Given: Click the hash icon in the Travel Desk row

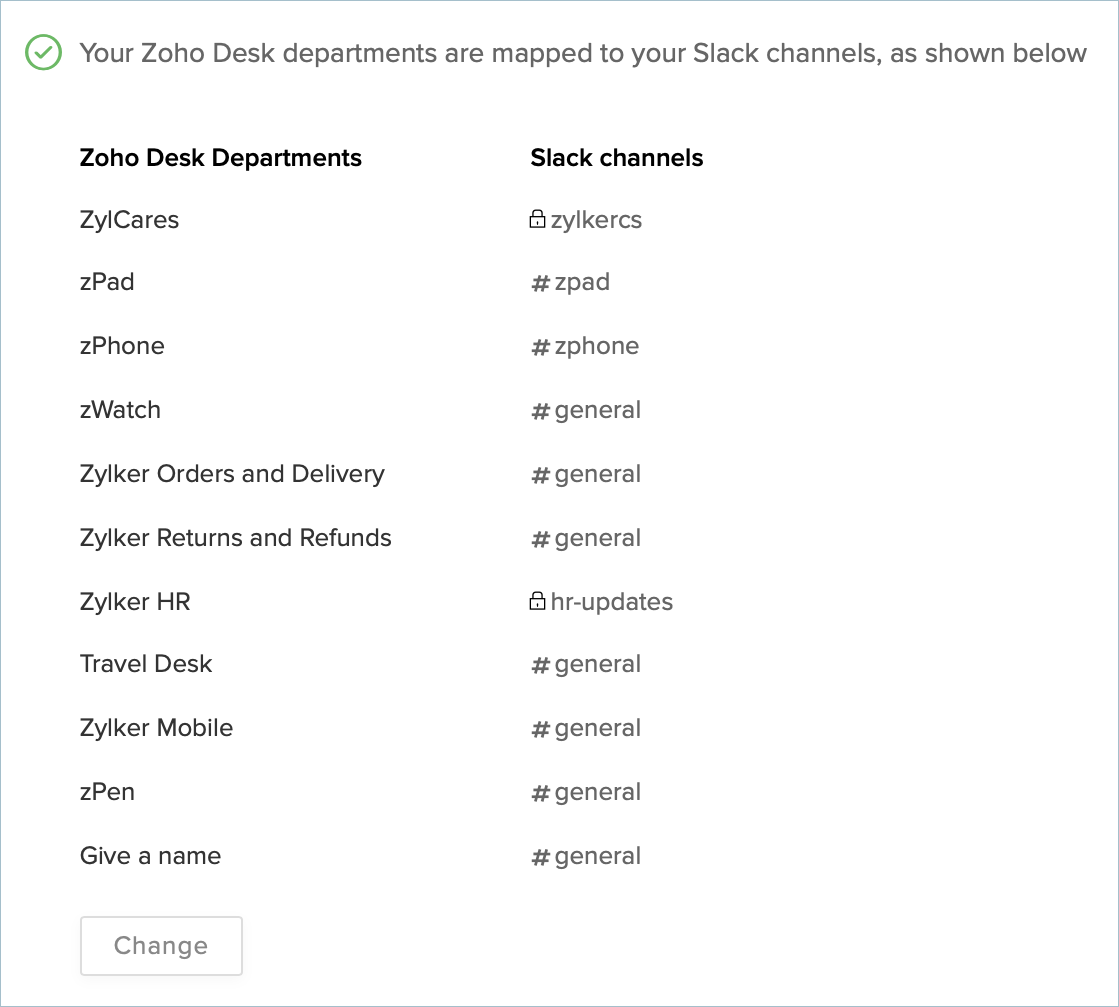Looking at the screenshot, I should pos(540,665).
